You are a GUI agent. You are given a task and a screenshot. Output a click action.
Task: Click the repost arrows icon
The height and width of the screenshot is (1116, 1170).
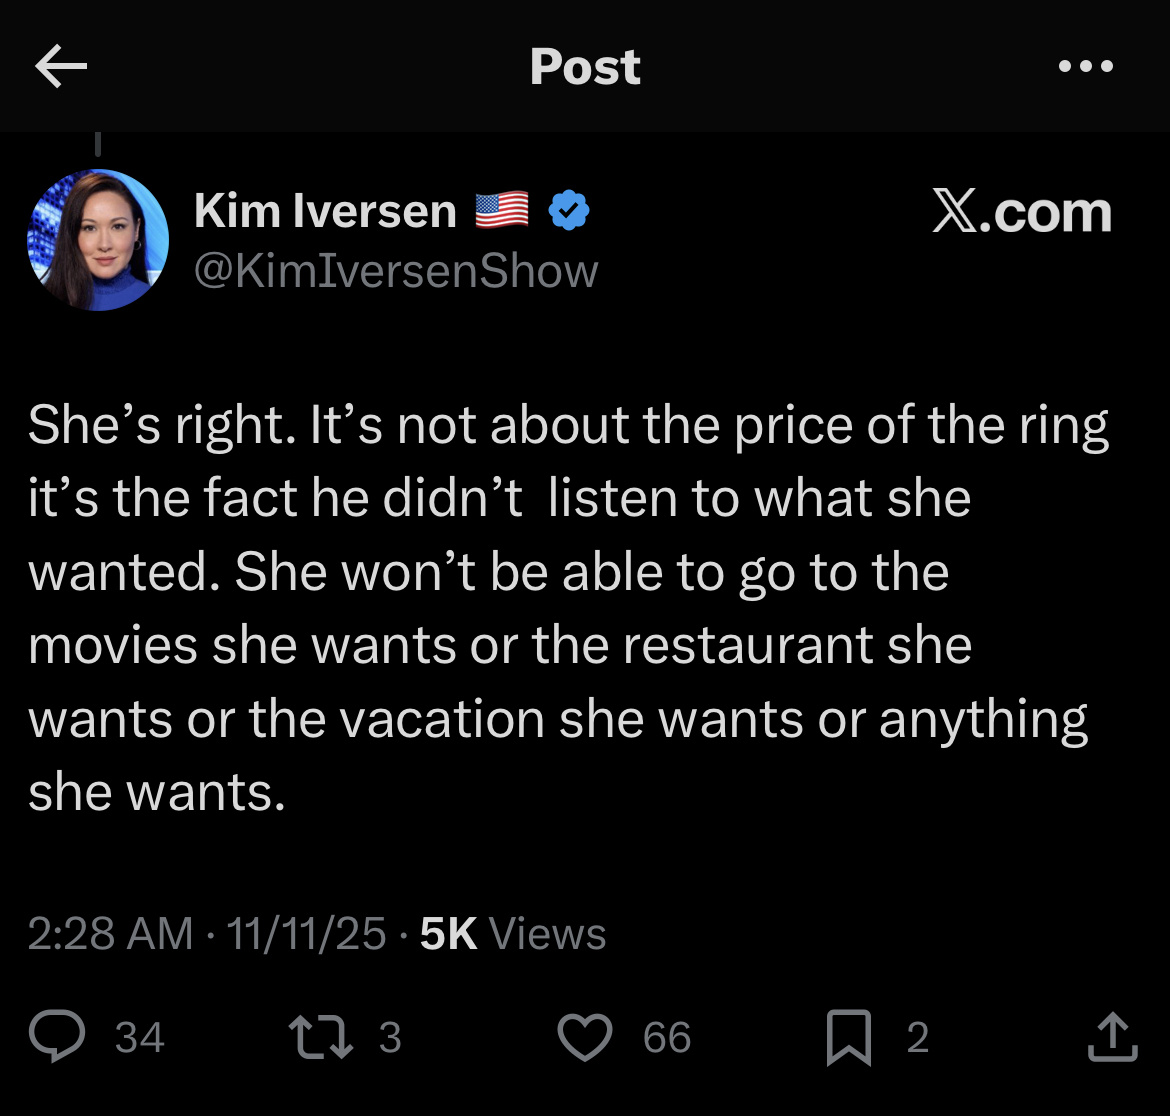pos(320,1036)
